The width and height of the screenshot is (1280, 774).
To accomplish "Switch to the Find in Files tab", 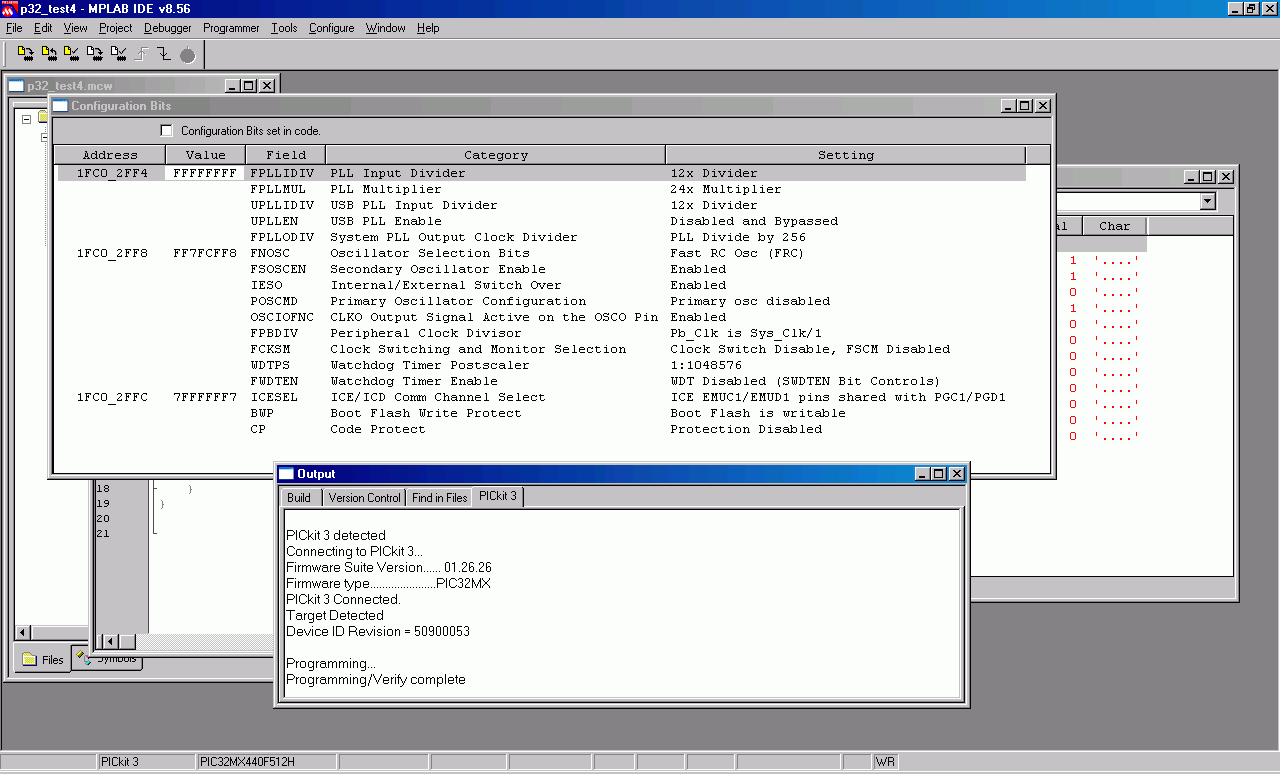I will pyautogui.click(x=439, y=498).
